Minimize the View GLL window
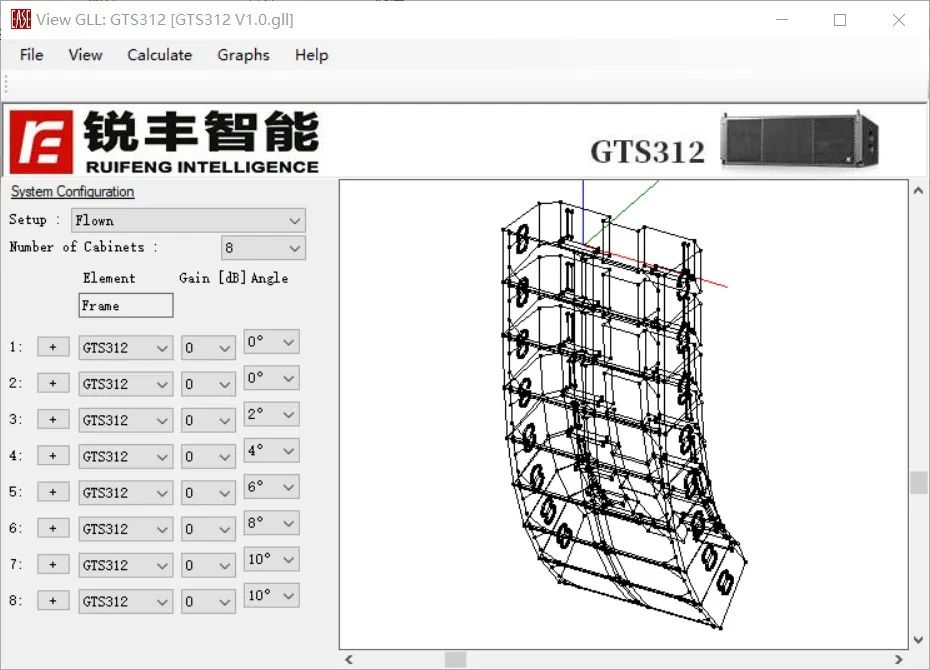930x670 pixels. click(x=782, y=20)
